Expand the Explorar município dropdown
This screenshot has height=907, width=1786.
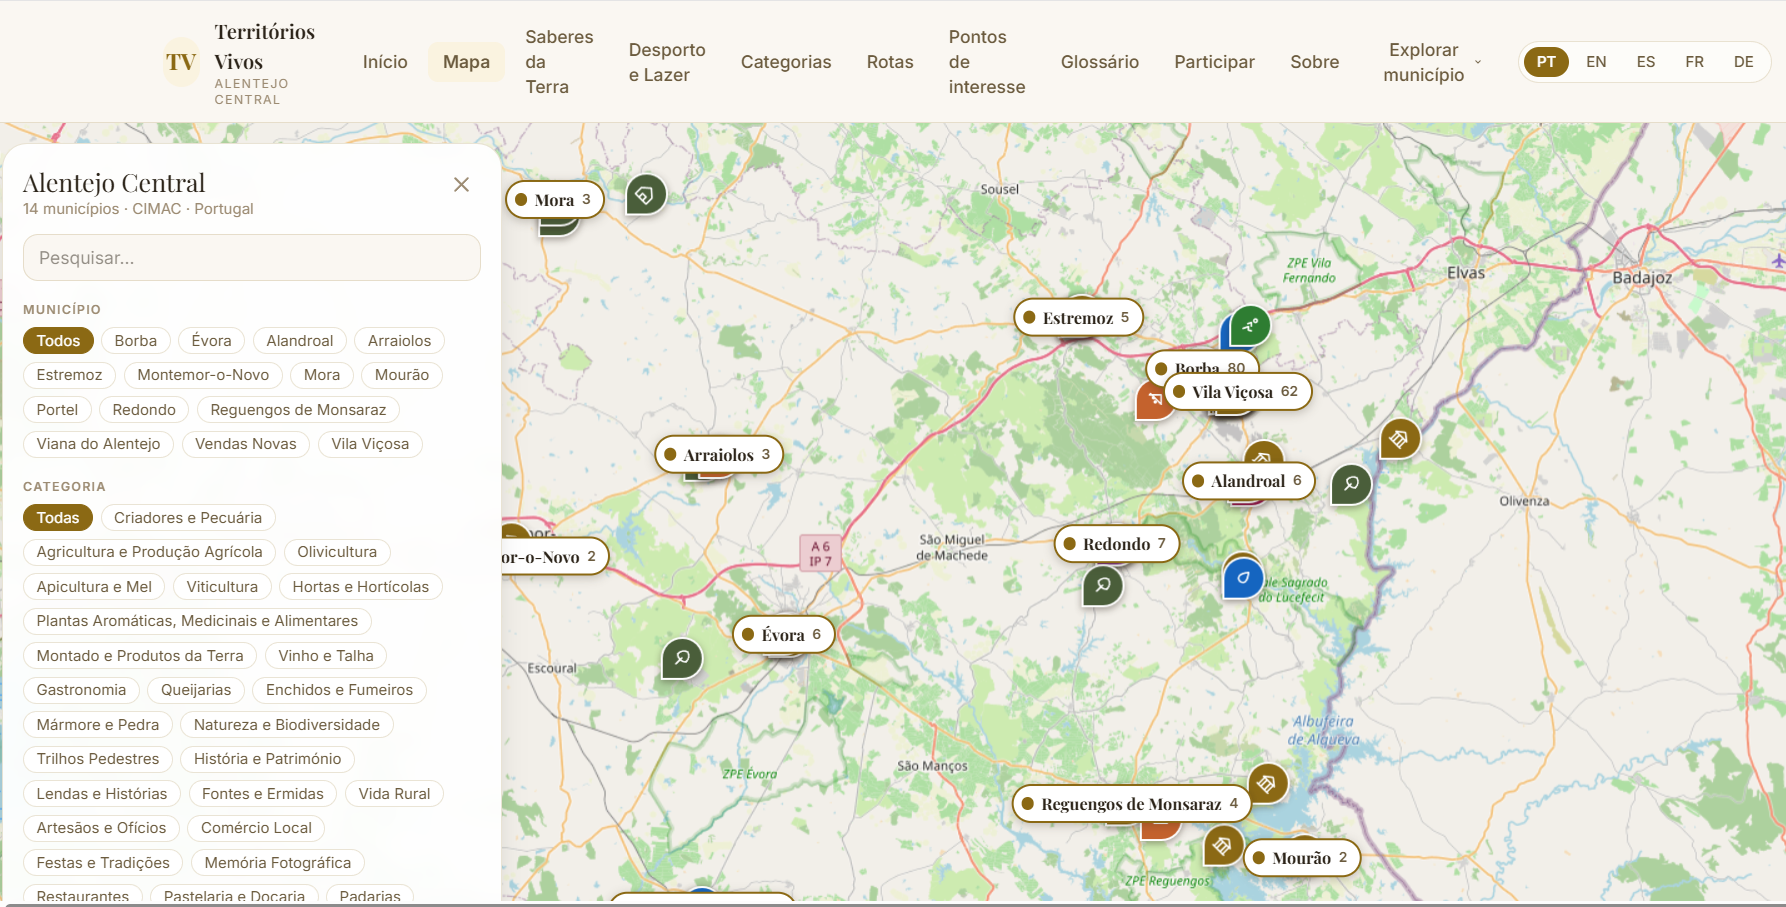tap(1431, 62)
